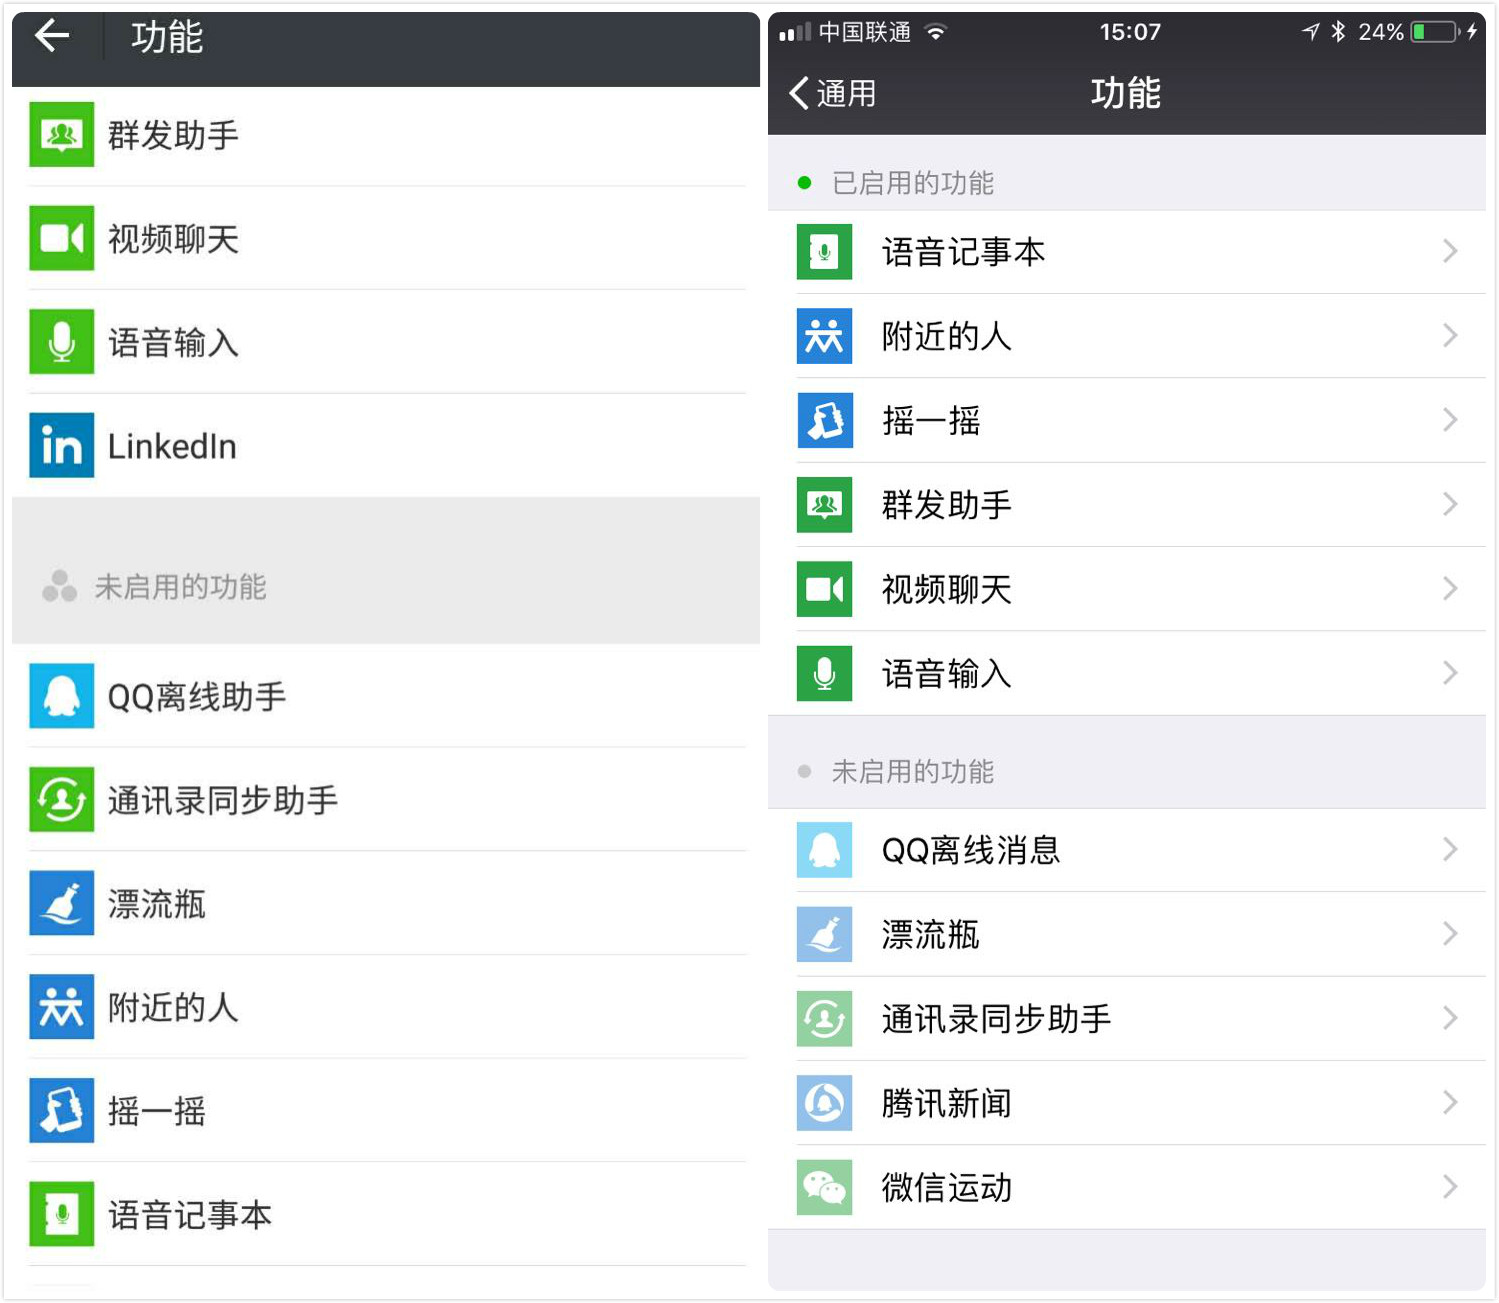The width and height of the screenshot is (1499, 1303).
Task: Expand 语音记事本 row chevron
Action: click(x=1450, y=251)
